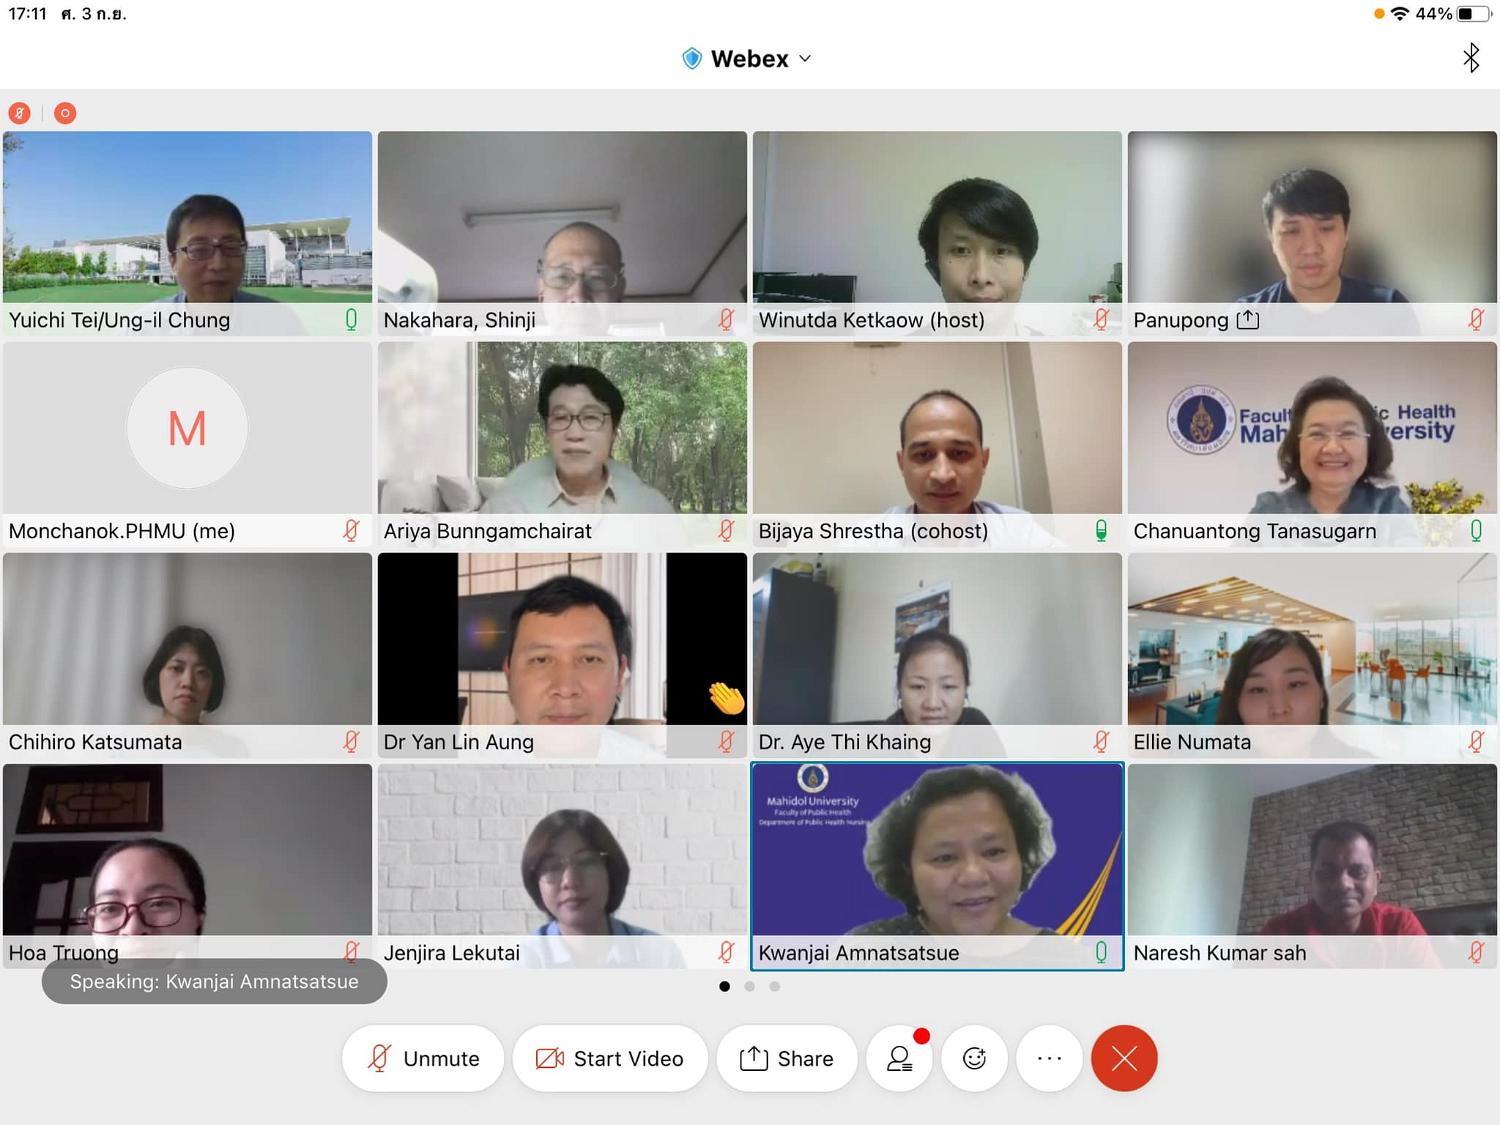The image size is (1500, 1125).
Task: Tap Panupong's sharing icon next to name
Action: pyautogui.click(x=1247, y=320)
